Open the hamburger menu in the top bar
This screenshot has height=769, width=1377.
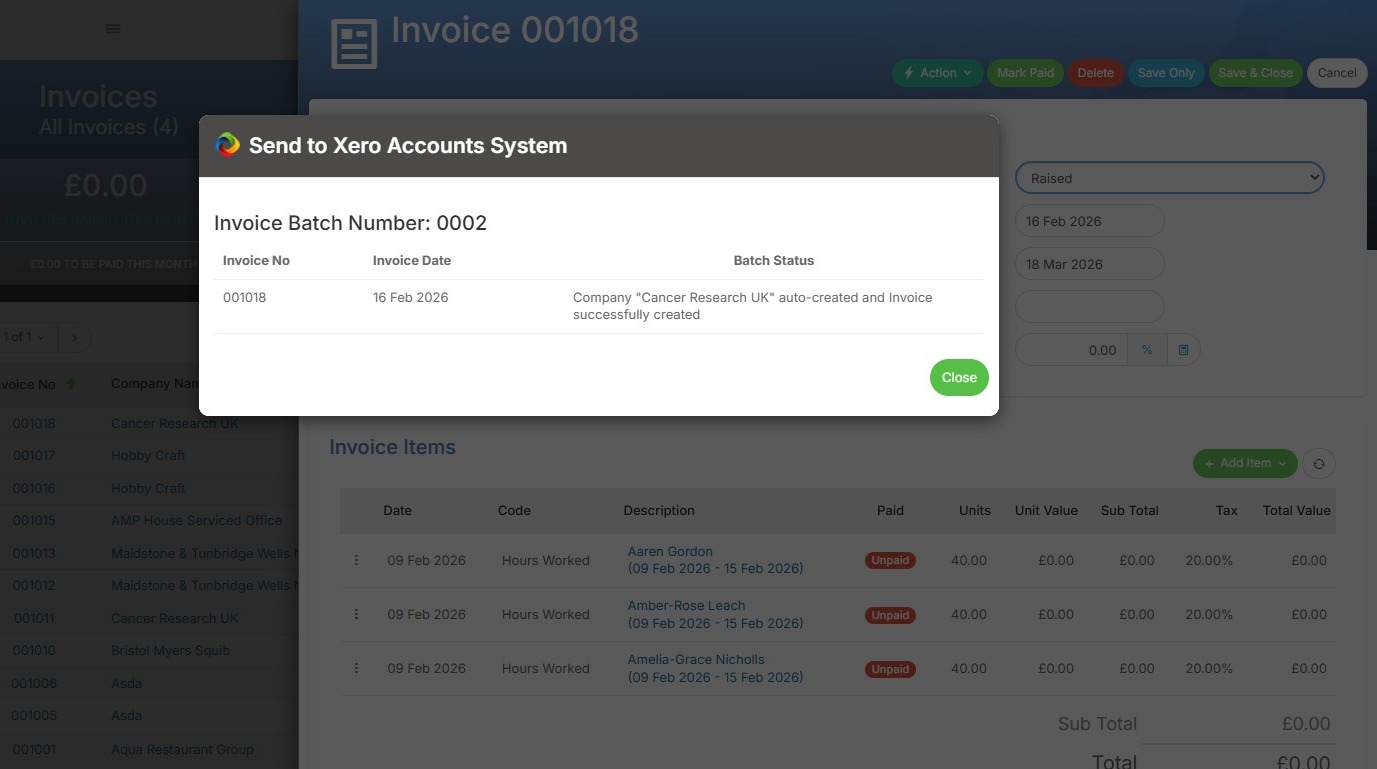(113, 29)
